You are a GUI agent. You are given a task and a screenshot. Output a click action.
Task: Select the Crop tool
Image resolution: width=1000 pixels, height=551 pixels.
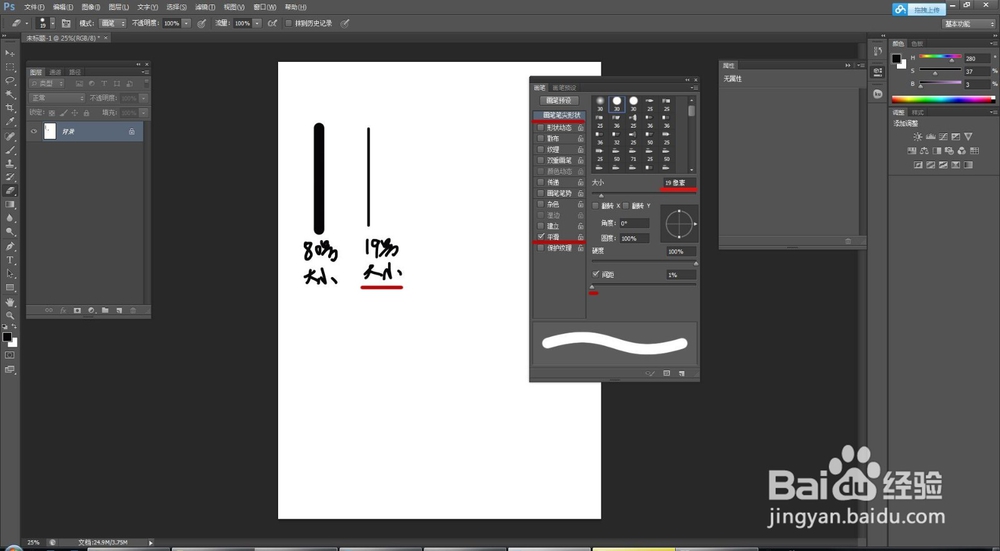[x=10, y=108]
